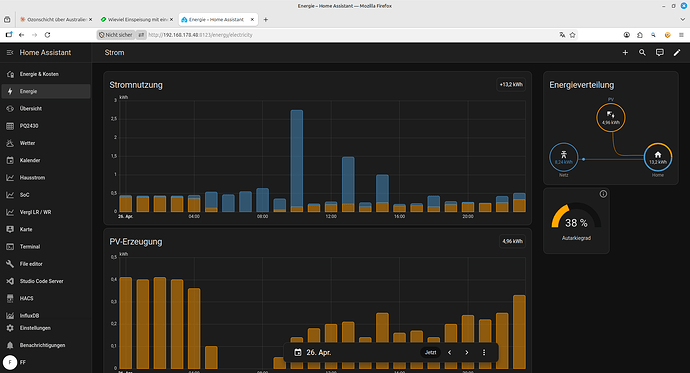Click the Hausstrom chart icon

point(10,178)
